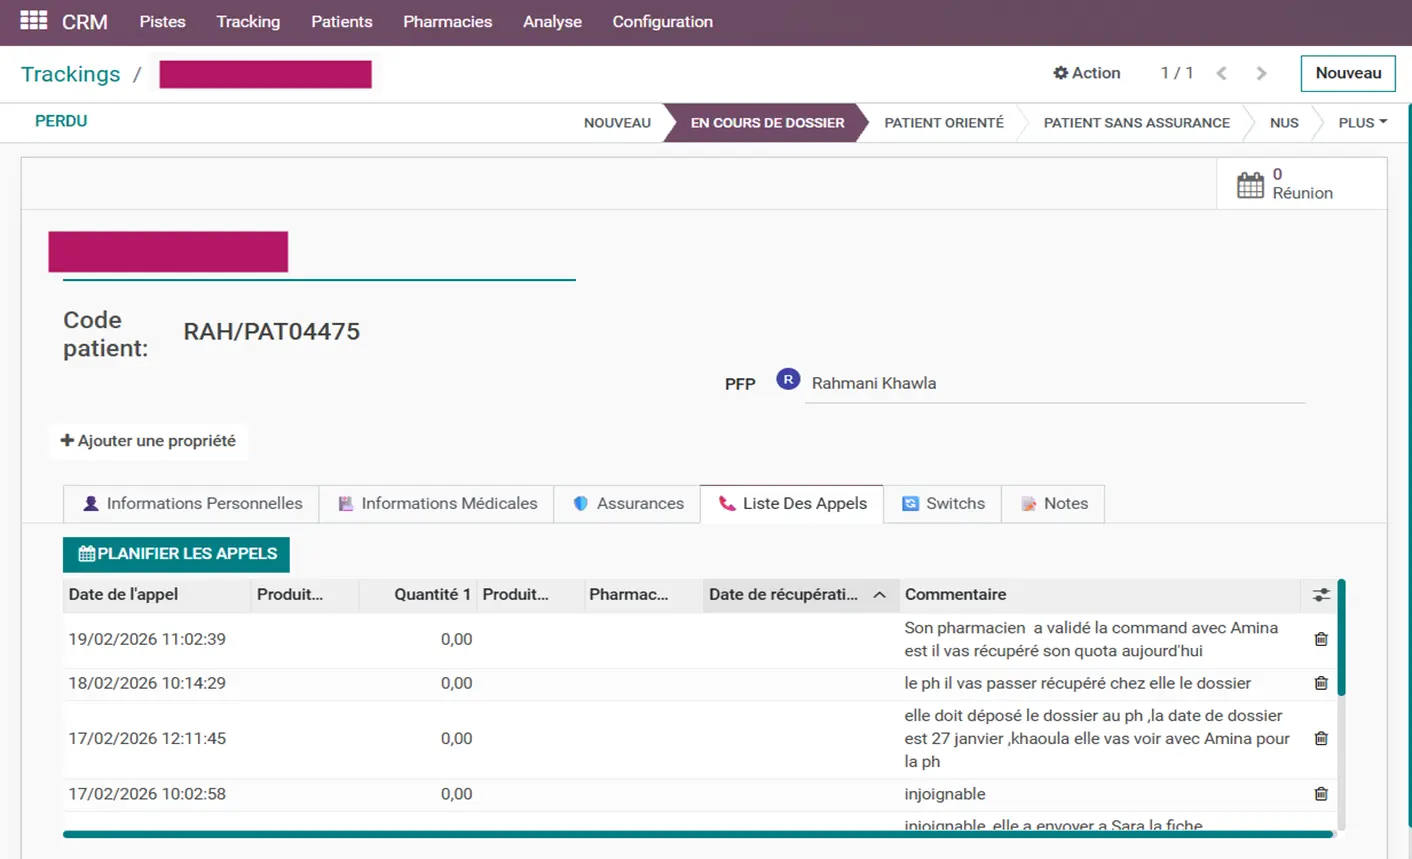The height and width of the screenshot is (859, 1412).
Task: Delete the 'injoignable' call at 10:02:58
Action: 1320,794
